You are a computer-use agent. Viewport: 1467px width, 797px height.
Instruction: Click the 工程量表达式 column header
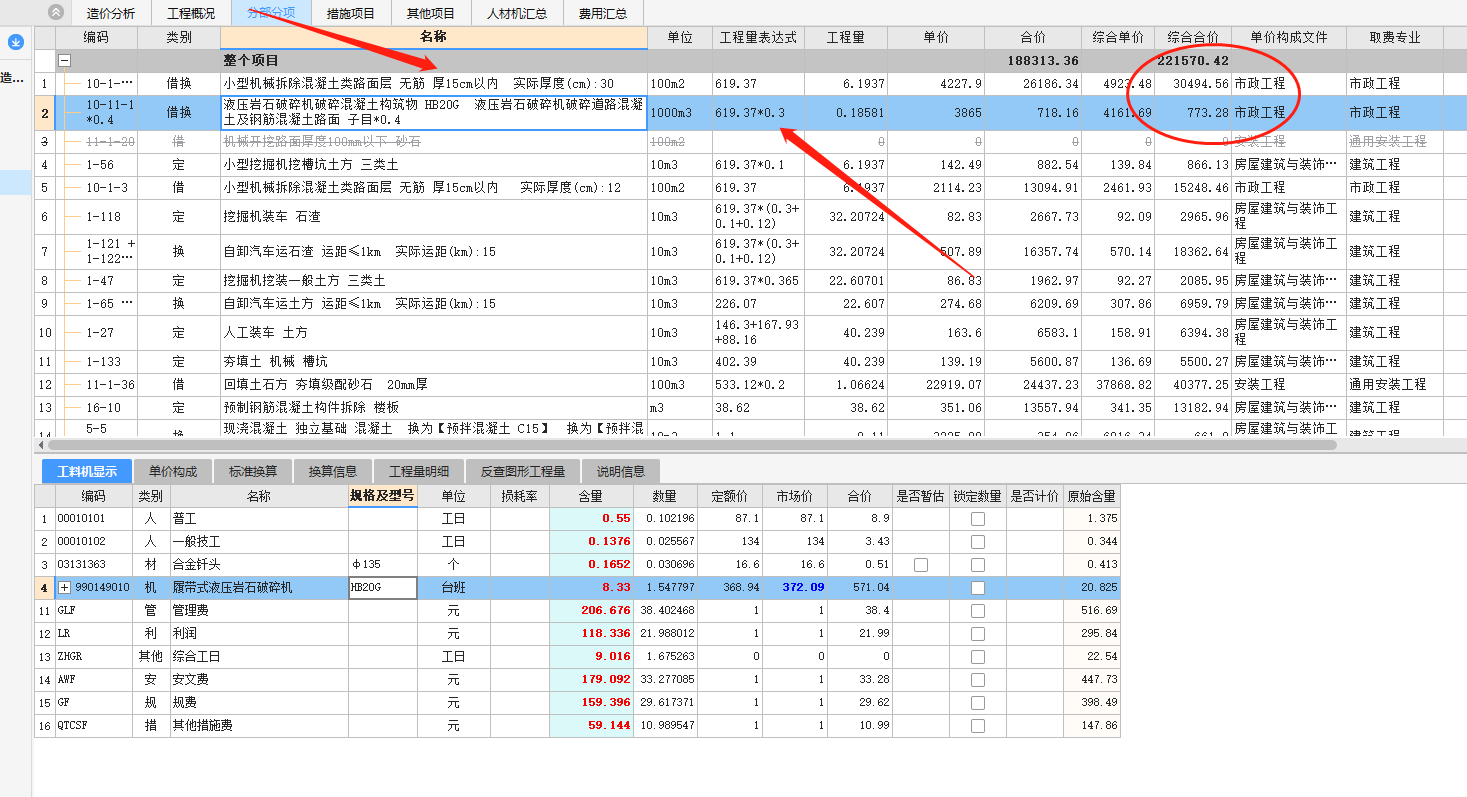758,37
